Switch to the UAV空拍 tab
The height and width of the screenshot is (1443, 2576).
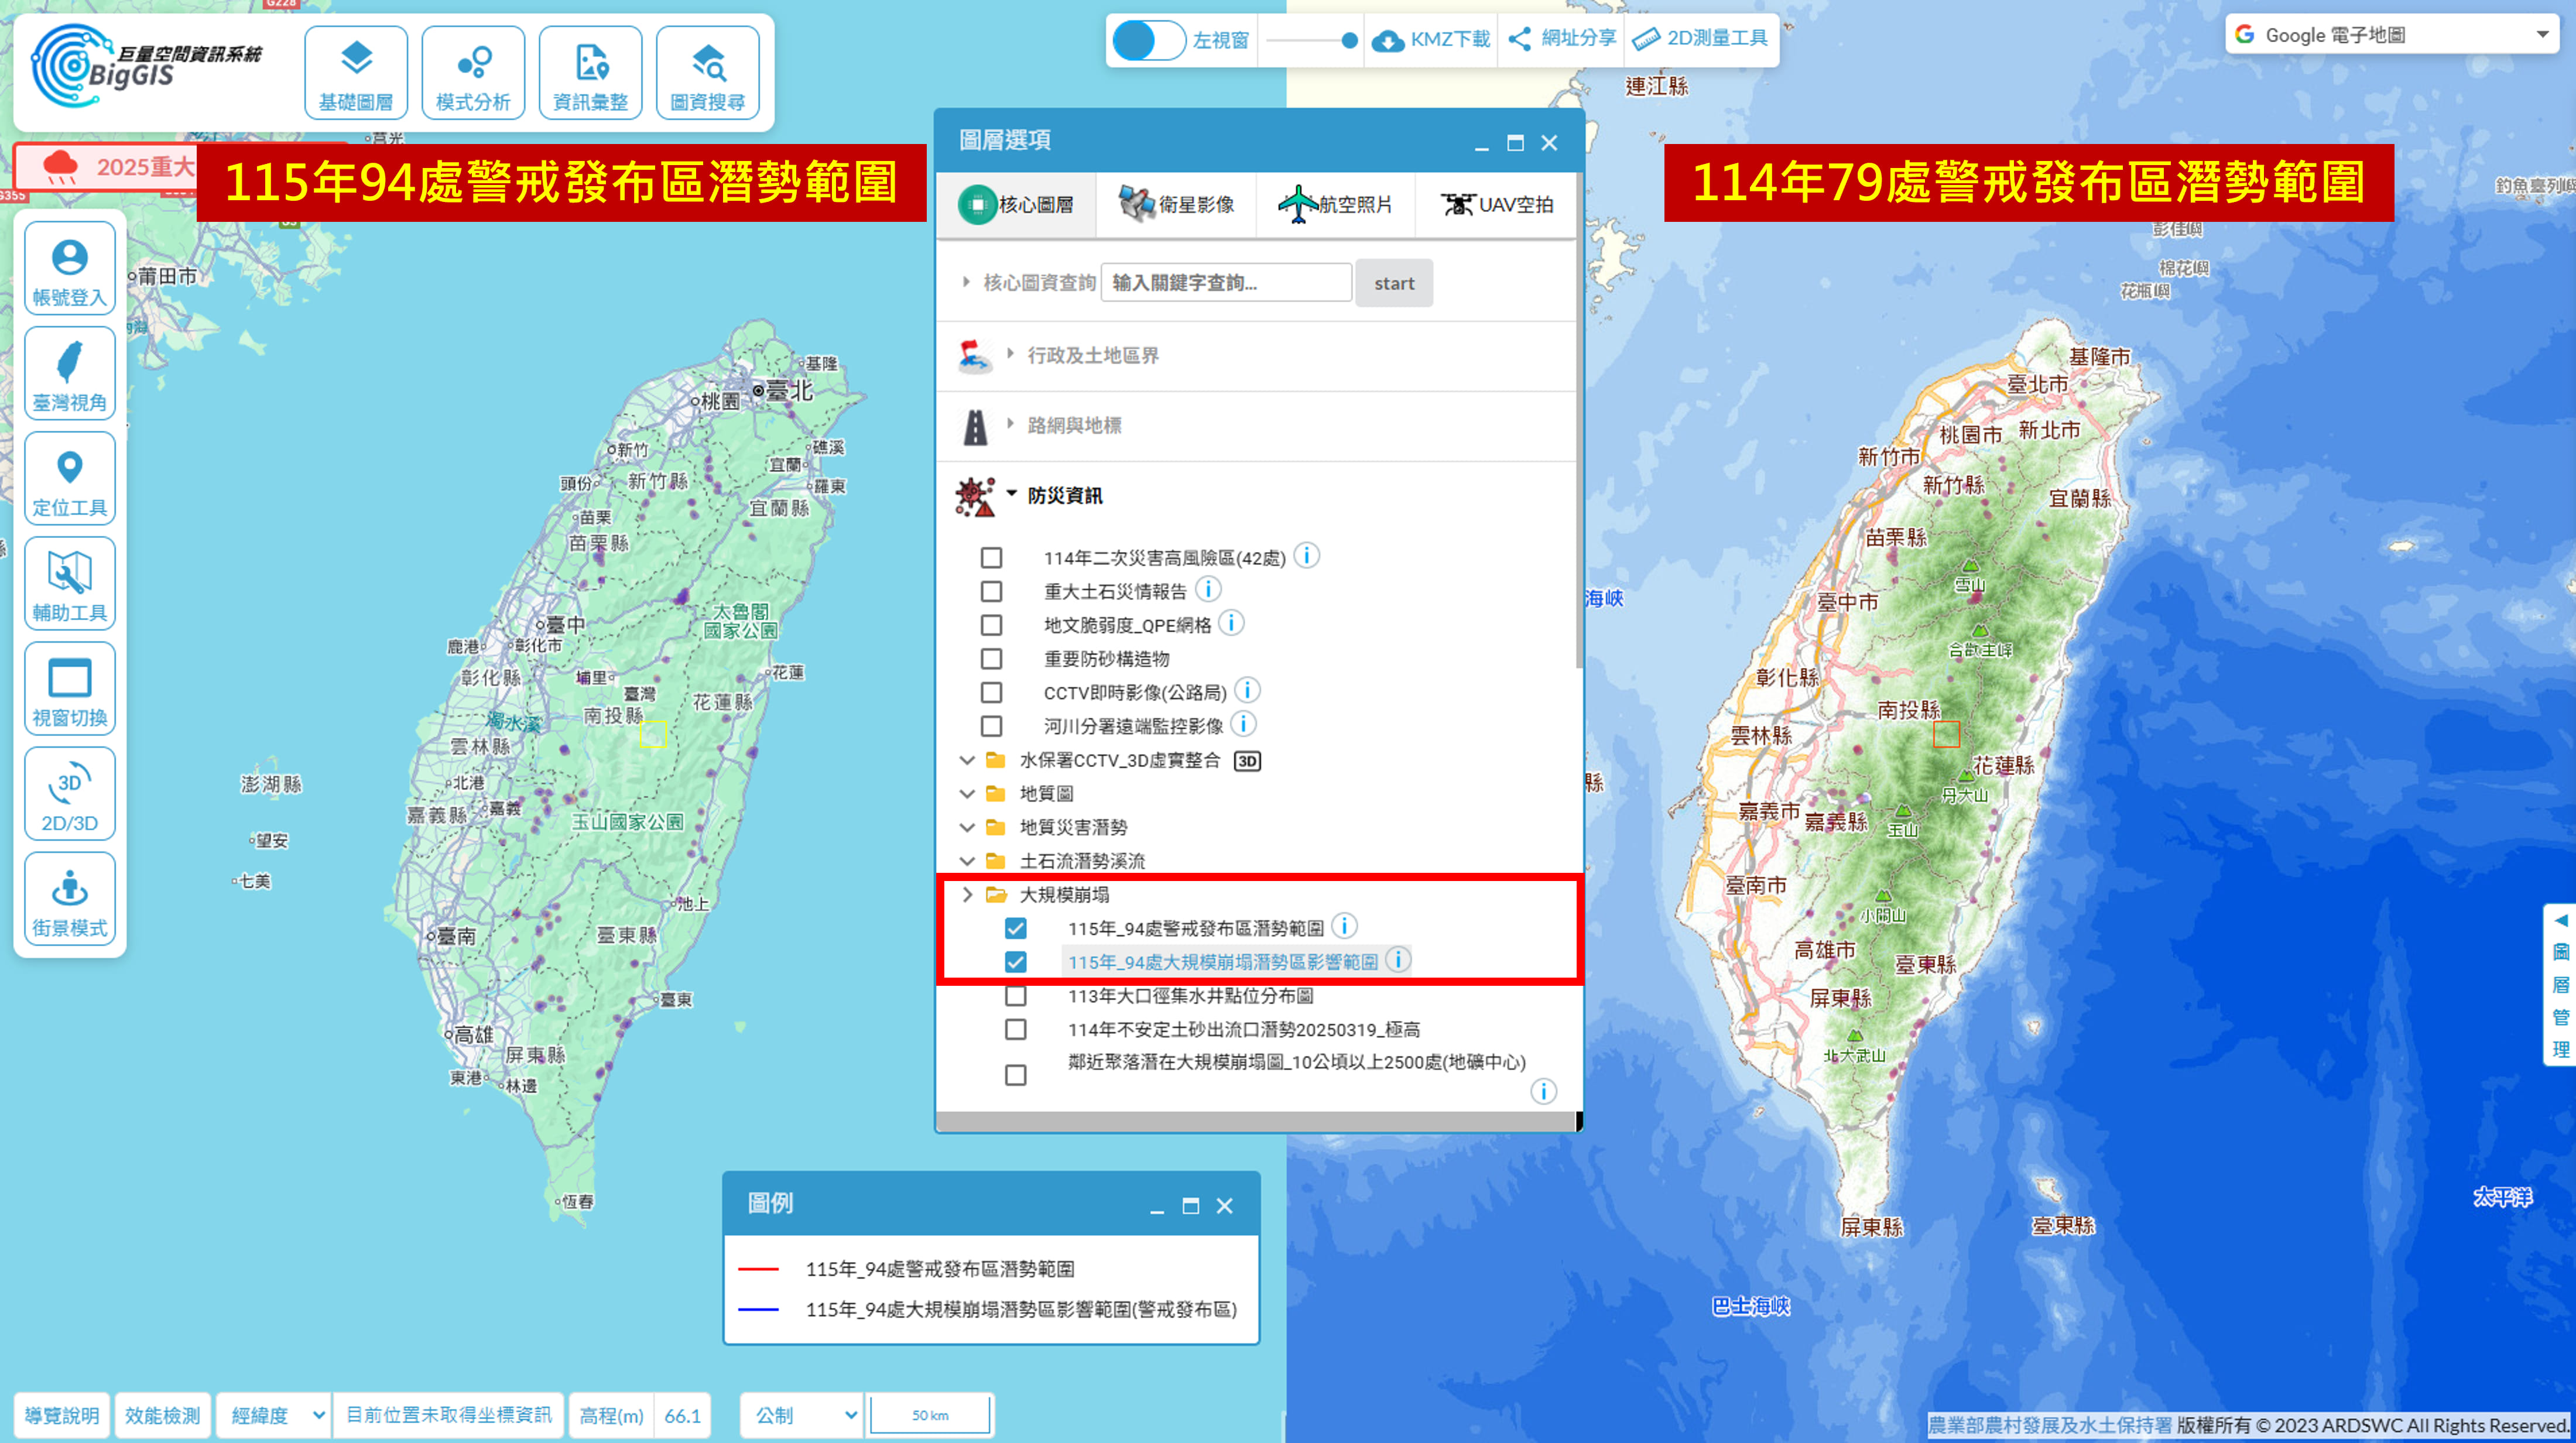click(x=1497, y=205)
